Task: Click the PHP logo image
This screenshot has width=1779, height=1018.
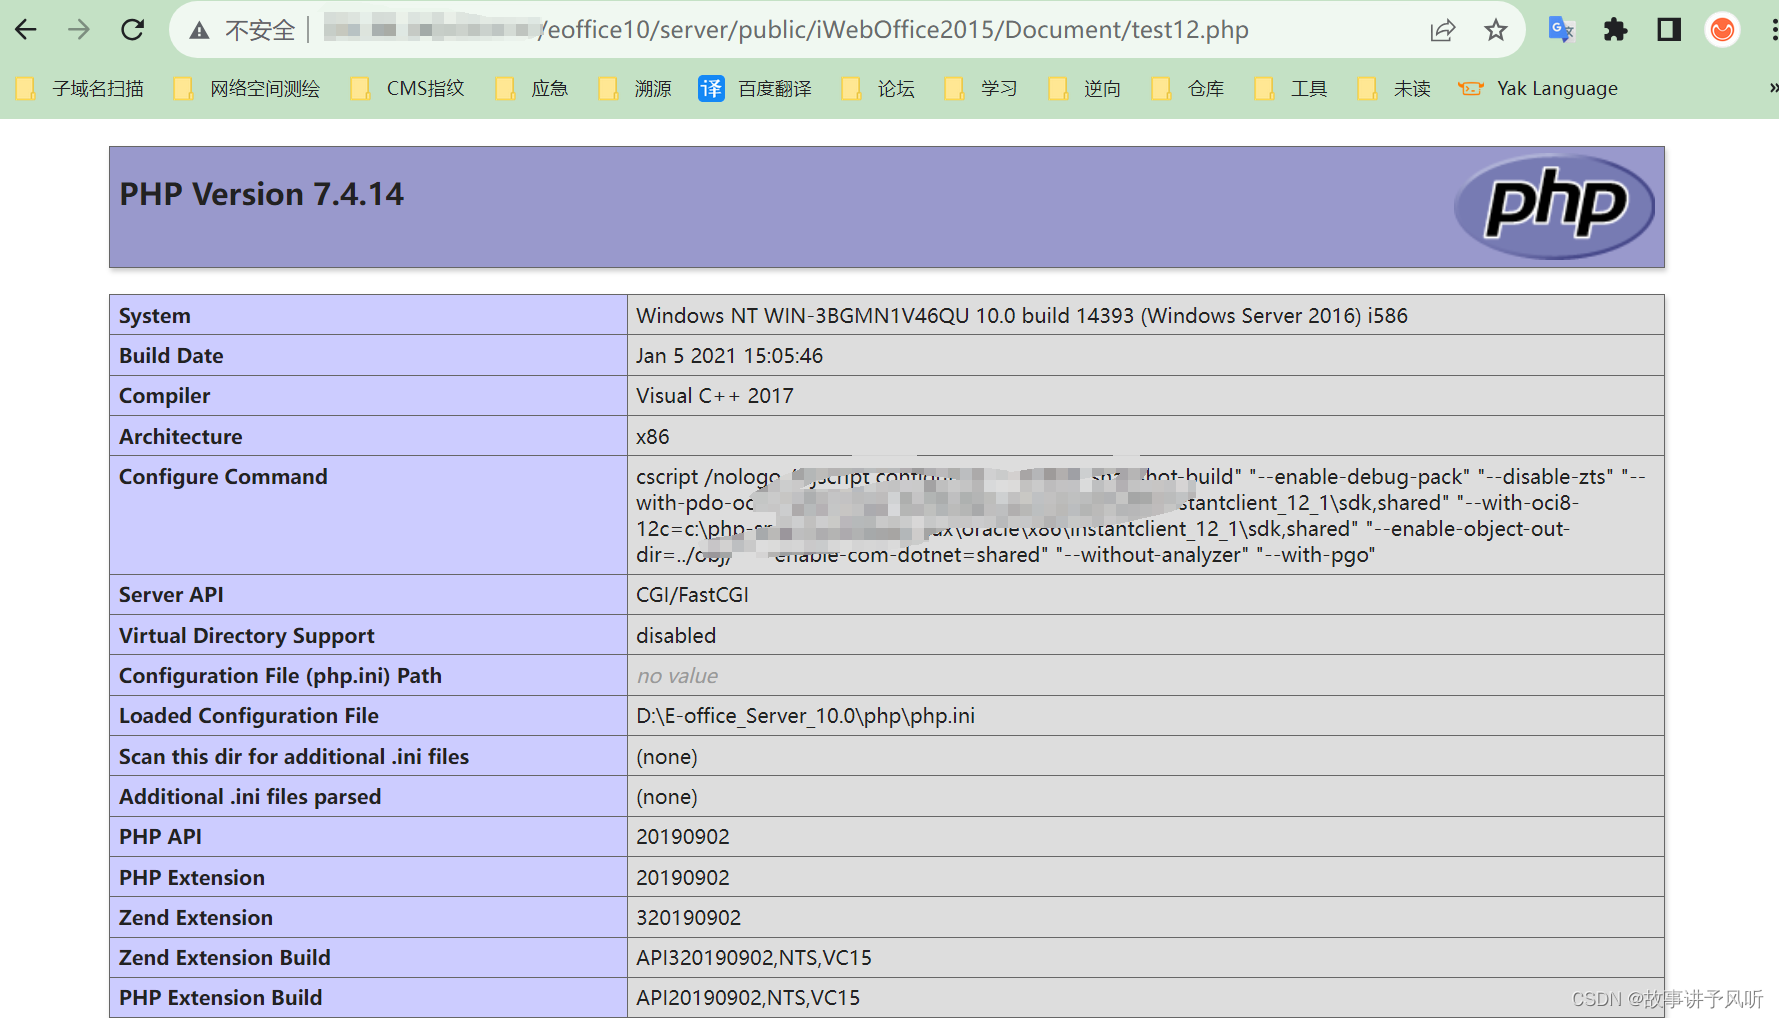Action: [x=1554, y=206]
